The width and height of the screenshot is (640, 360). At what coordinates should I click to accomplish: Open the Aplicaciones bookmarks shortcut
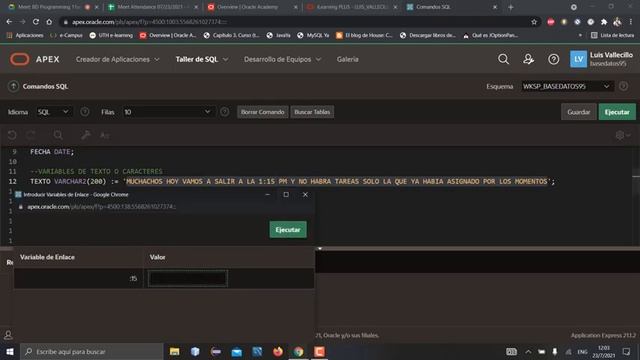(x=25, y=36)
